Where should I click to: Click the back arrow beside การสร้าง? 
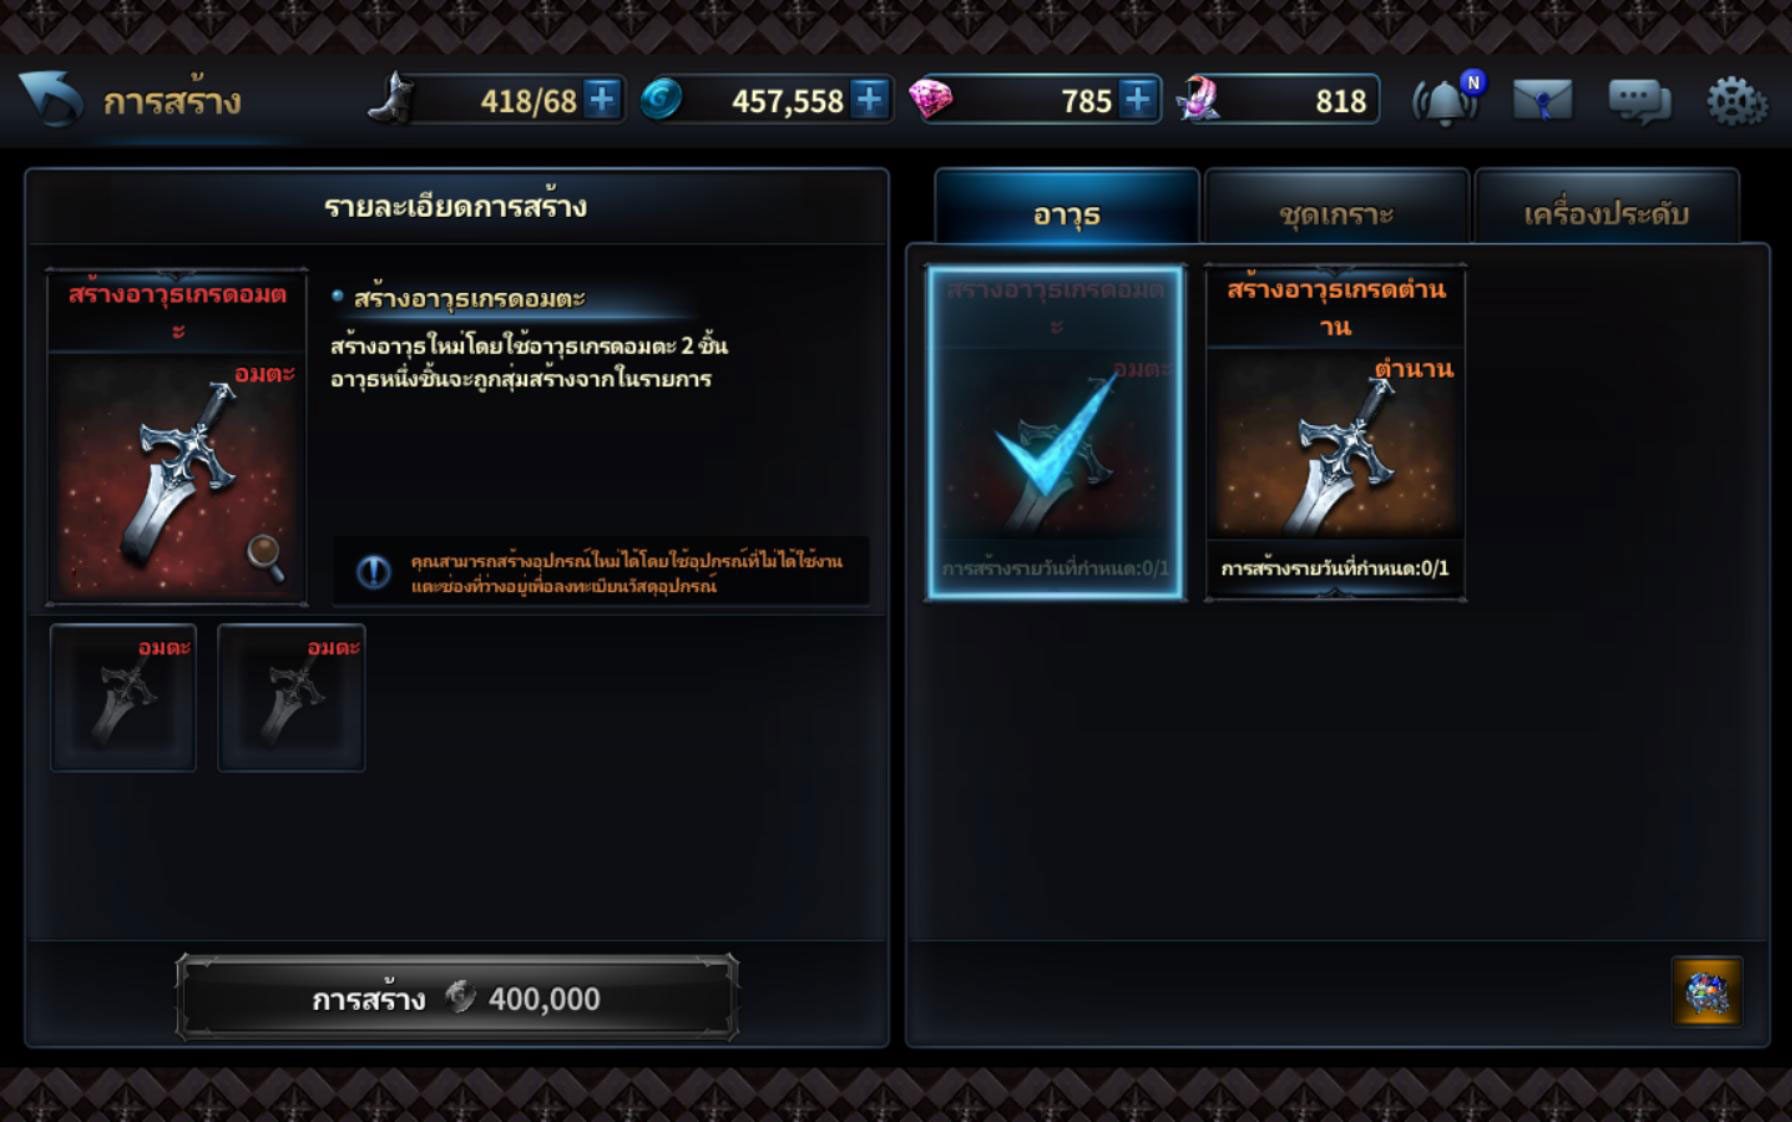50,98
